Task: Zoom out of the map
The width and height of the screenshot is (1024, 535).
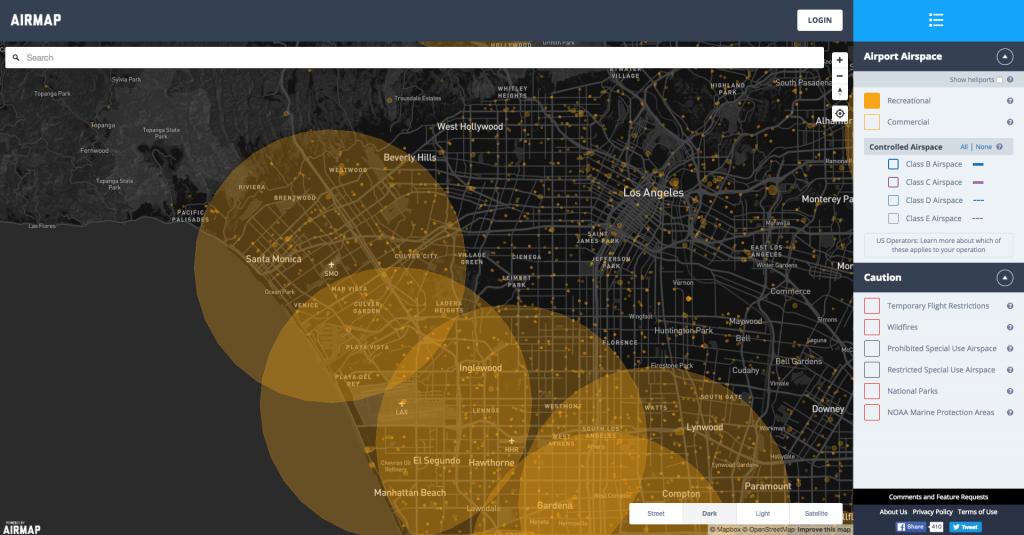Action: (x=840, y=76)
